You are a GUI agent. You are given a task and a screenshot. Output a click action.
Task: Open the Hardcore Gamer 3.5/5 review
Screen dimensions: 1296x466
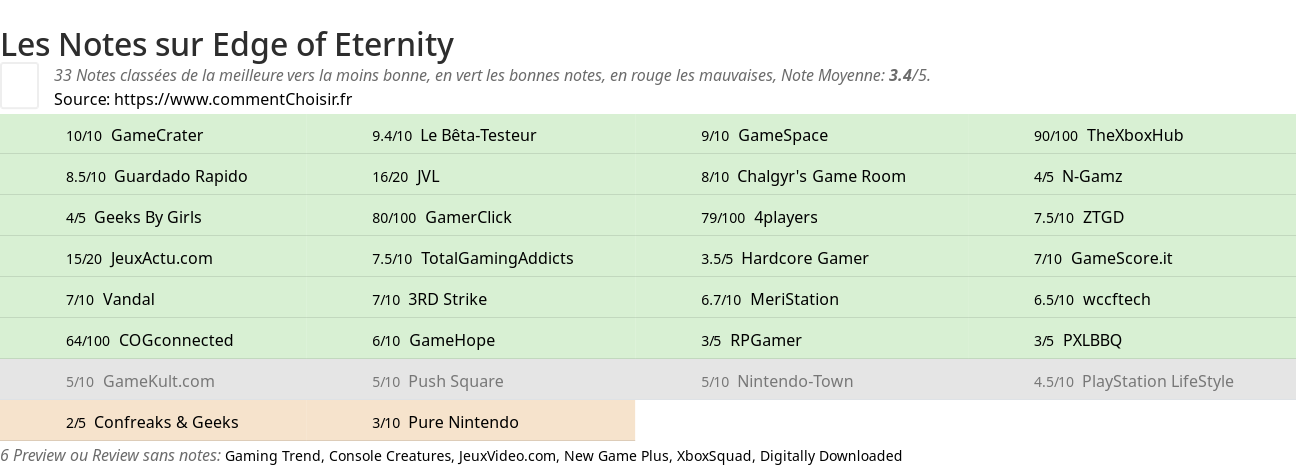(x=784, y=258)
